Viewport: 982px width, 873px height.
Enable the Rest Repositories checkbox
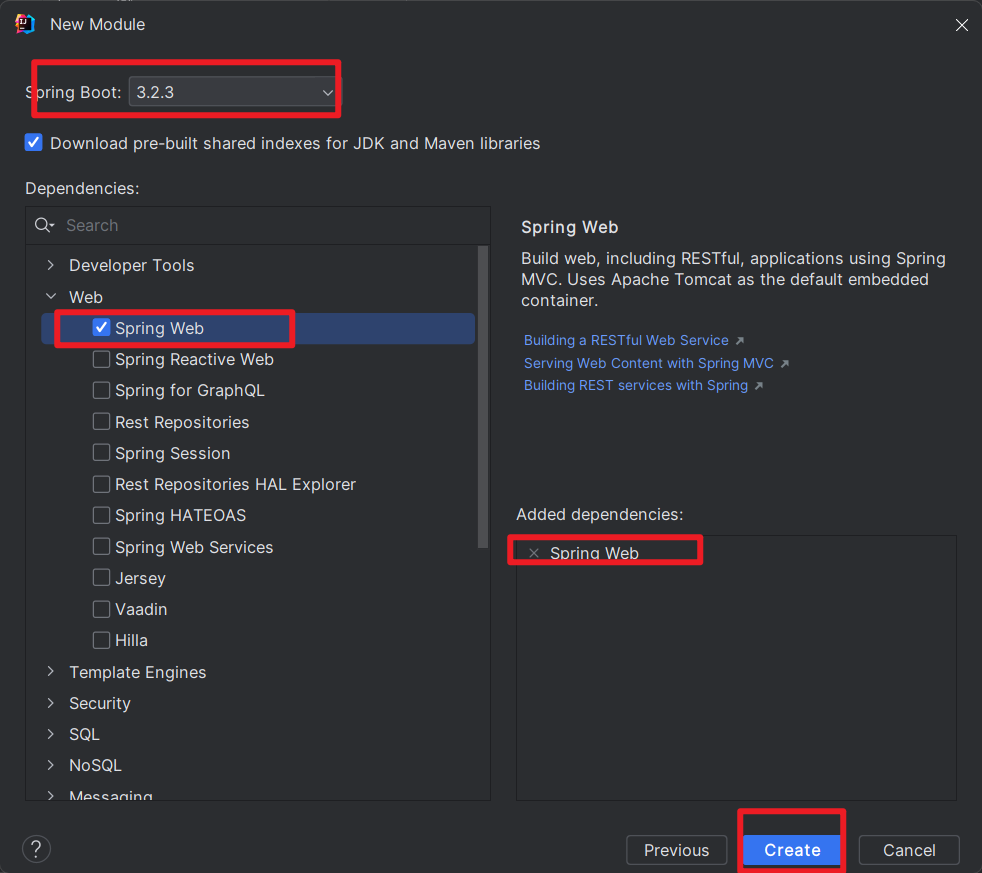(101, 421)
